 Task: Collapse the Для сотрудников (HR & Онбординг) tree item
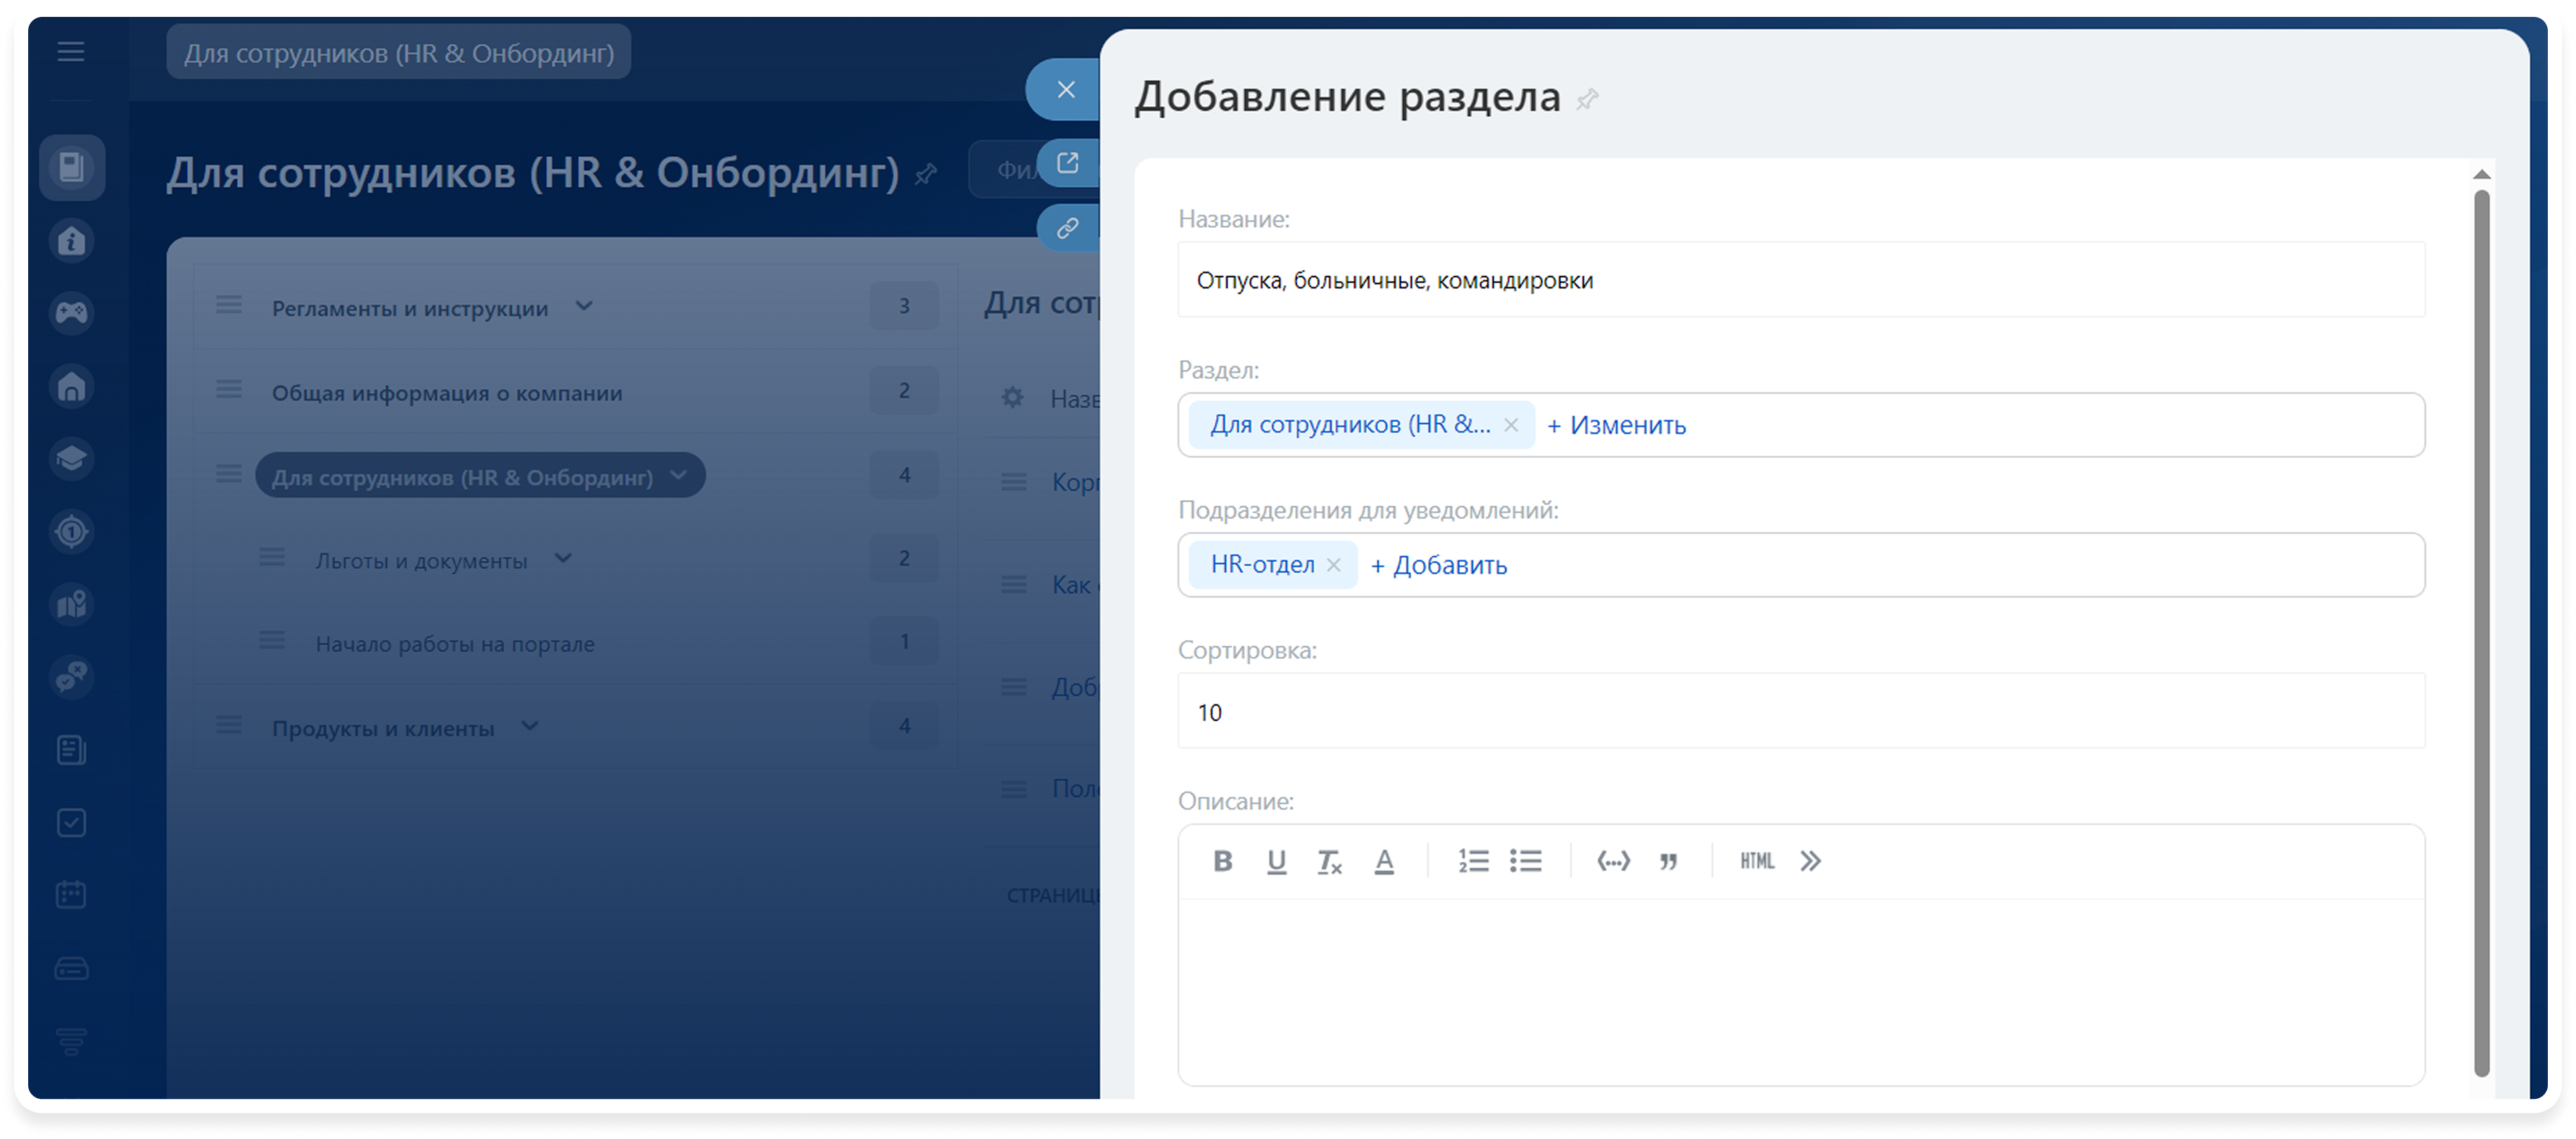tap(680, 475)
